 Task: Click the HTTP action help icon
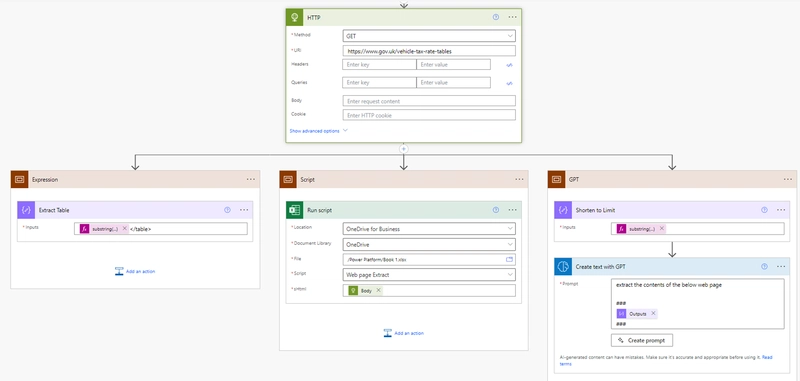[495, 17]
